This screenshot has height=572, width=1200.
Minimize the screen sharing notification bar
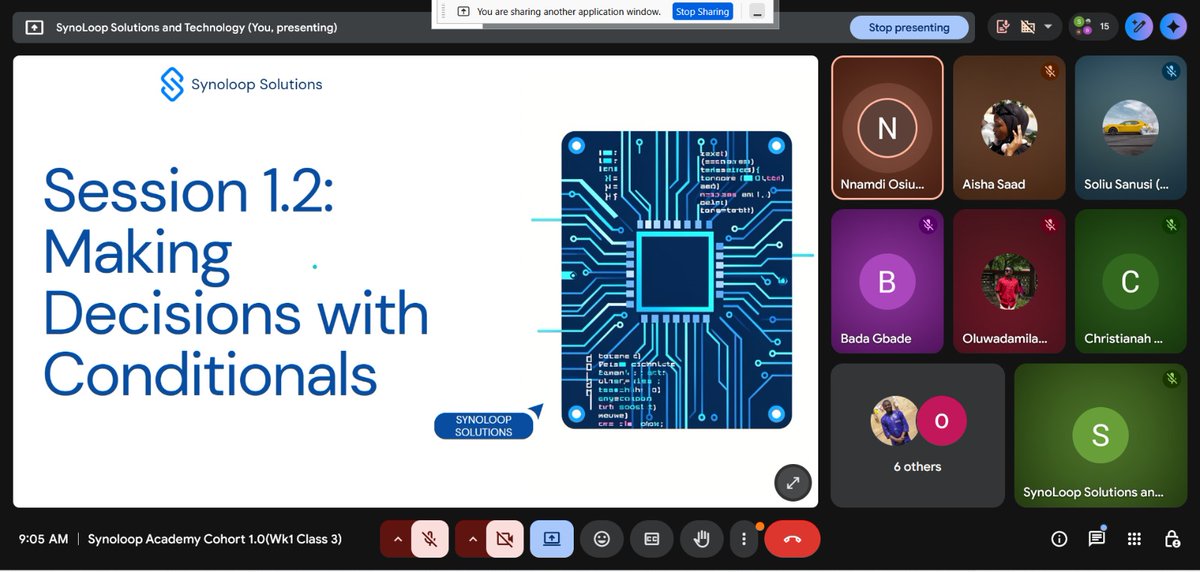(x=758, y=11)
